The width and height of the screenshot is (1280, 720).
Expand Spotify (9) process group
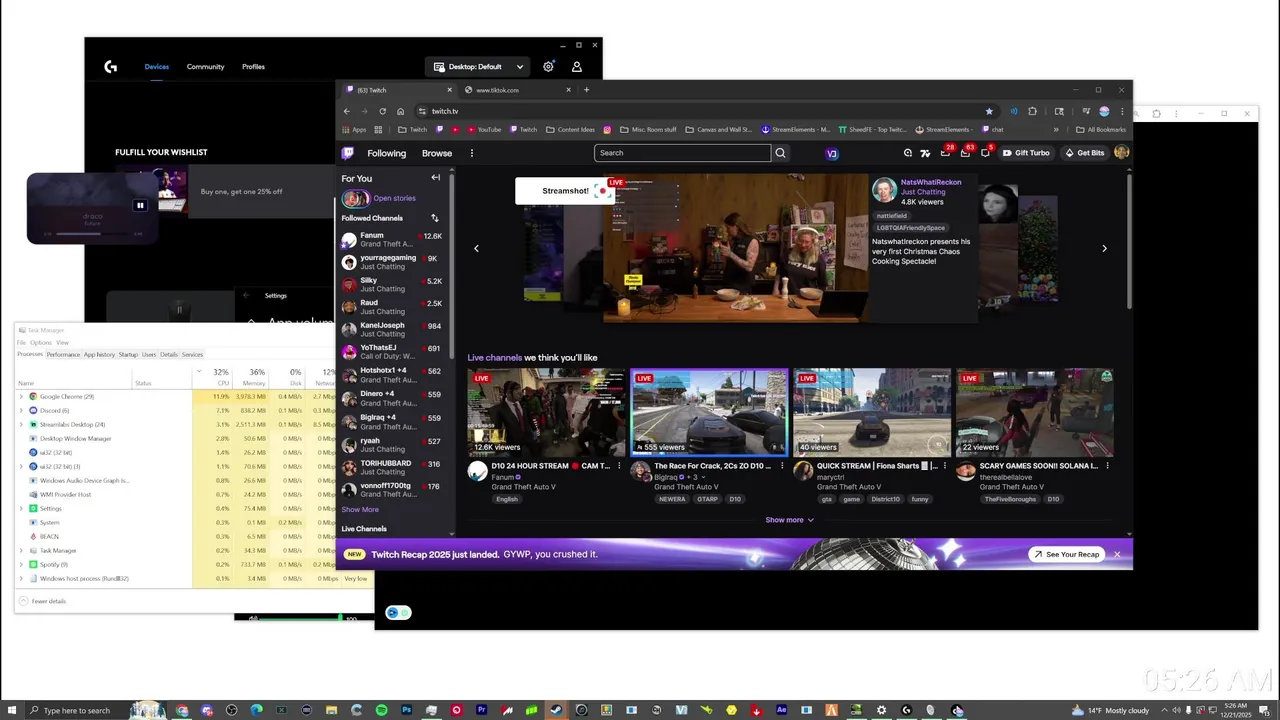21,564
